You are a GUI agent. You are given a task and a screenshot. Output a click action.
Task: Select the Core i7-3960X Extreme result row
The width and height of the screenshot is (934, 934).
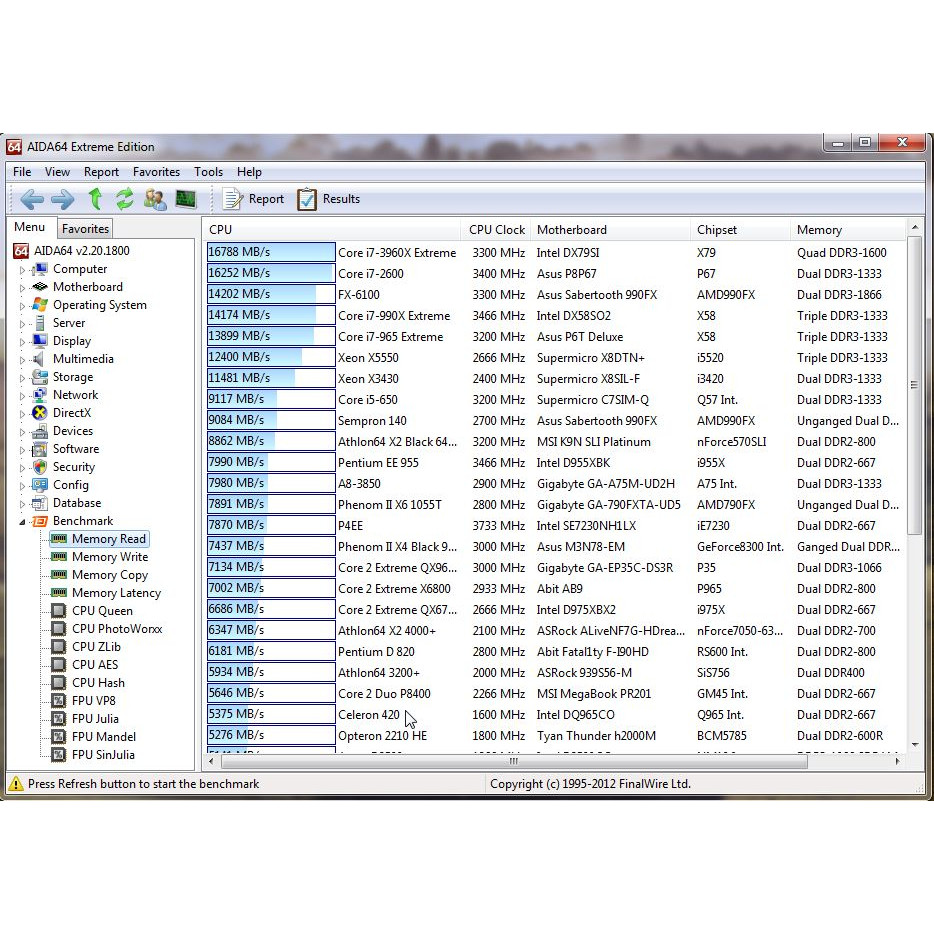click(396, 253)
